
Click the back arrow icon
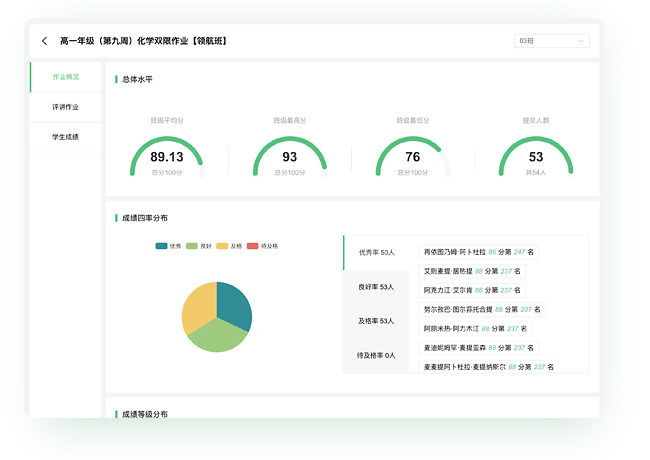coord(44,41)
